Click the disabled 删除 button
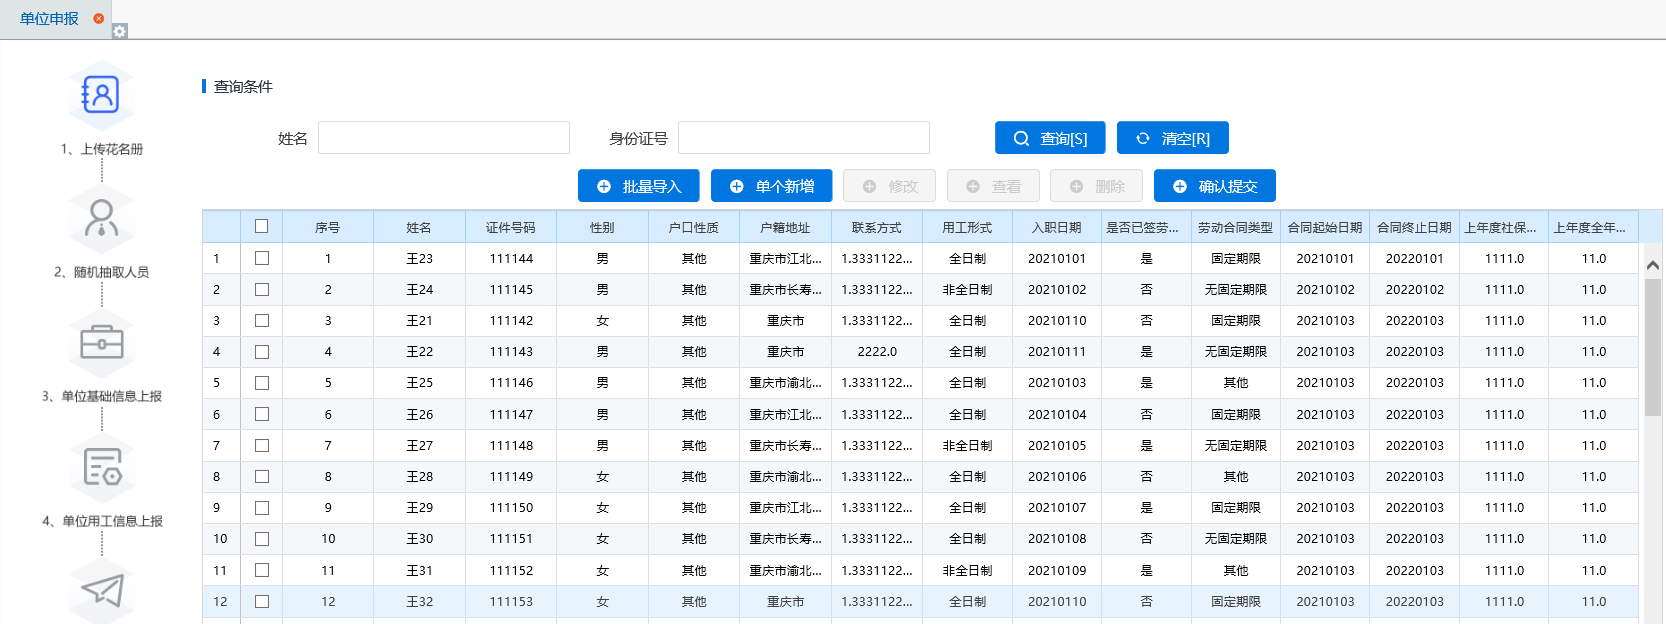Screen dimensions: 1666x624 [x=1097, y=186]
